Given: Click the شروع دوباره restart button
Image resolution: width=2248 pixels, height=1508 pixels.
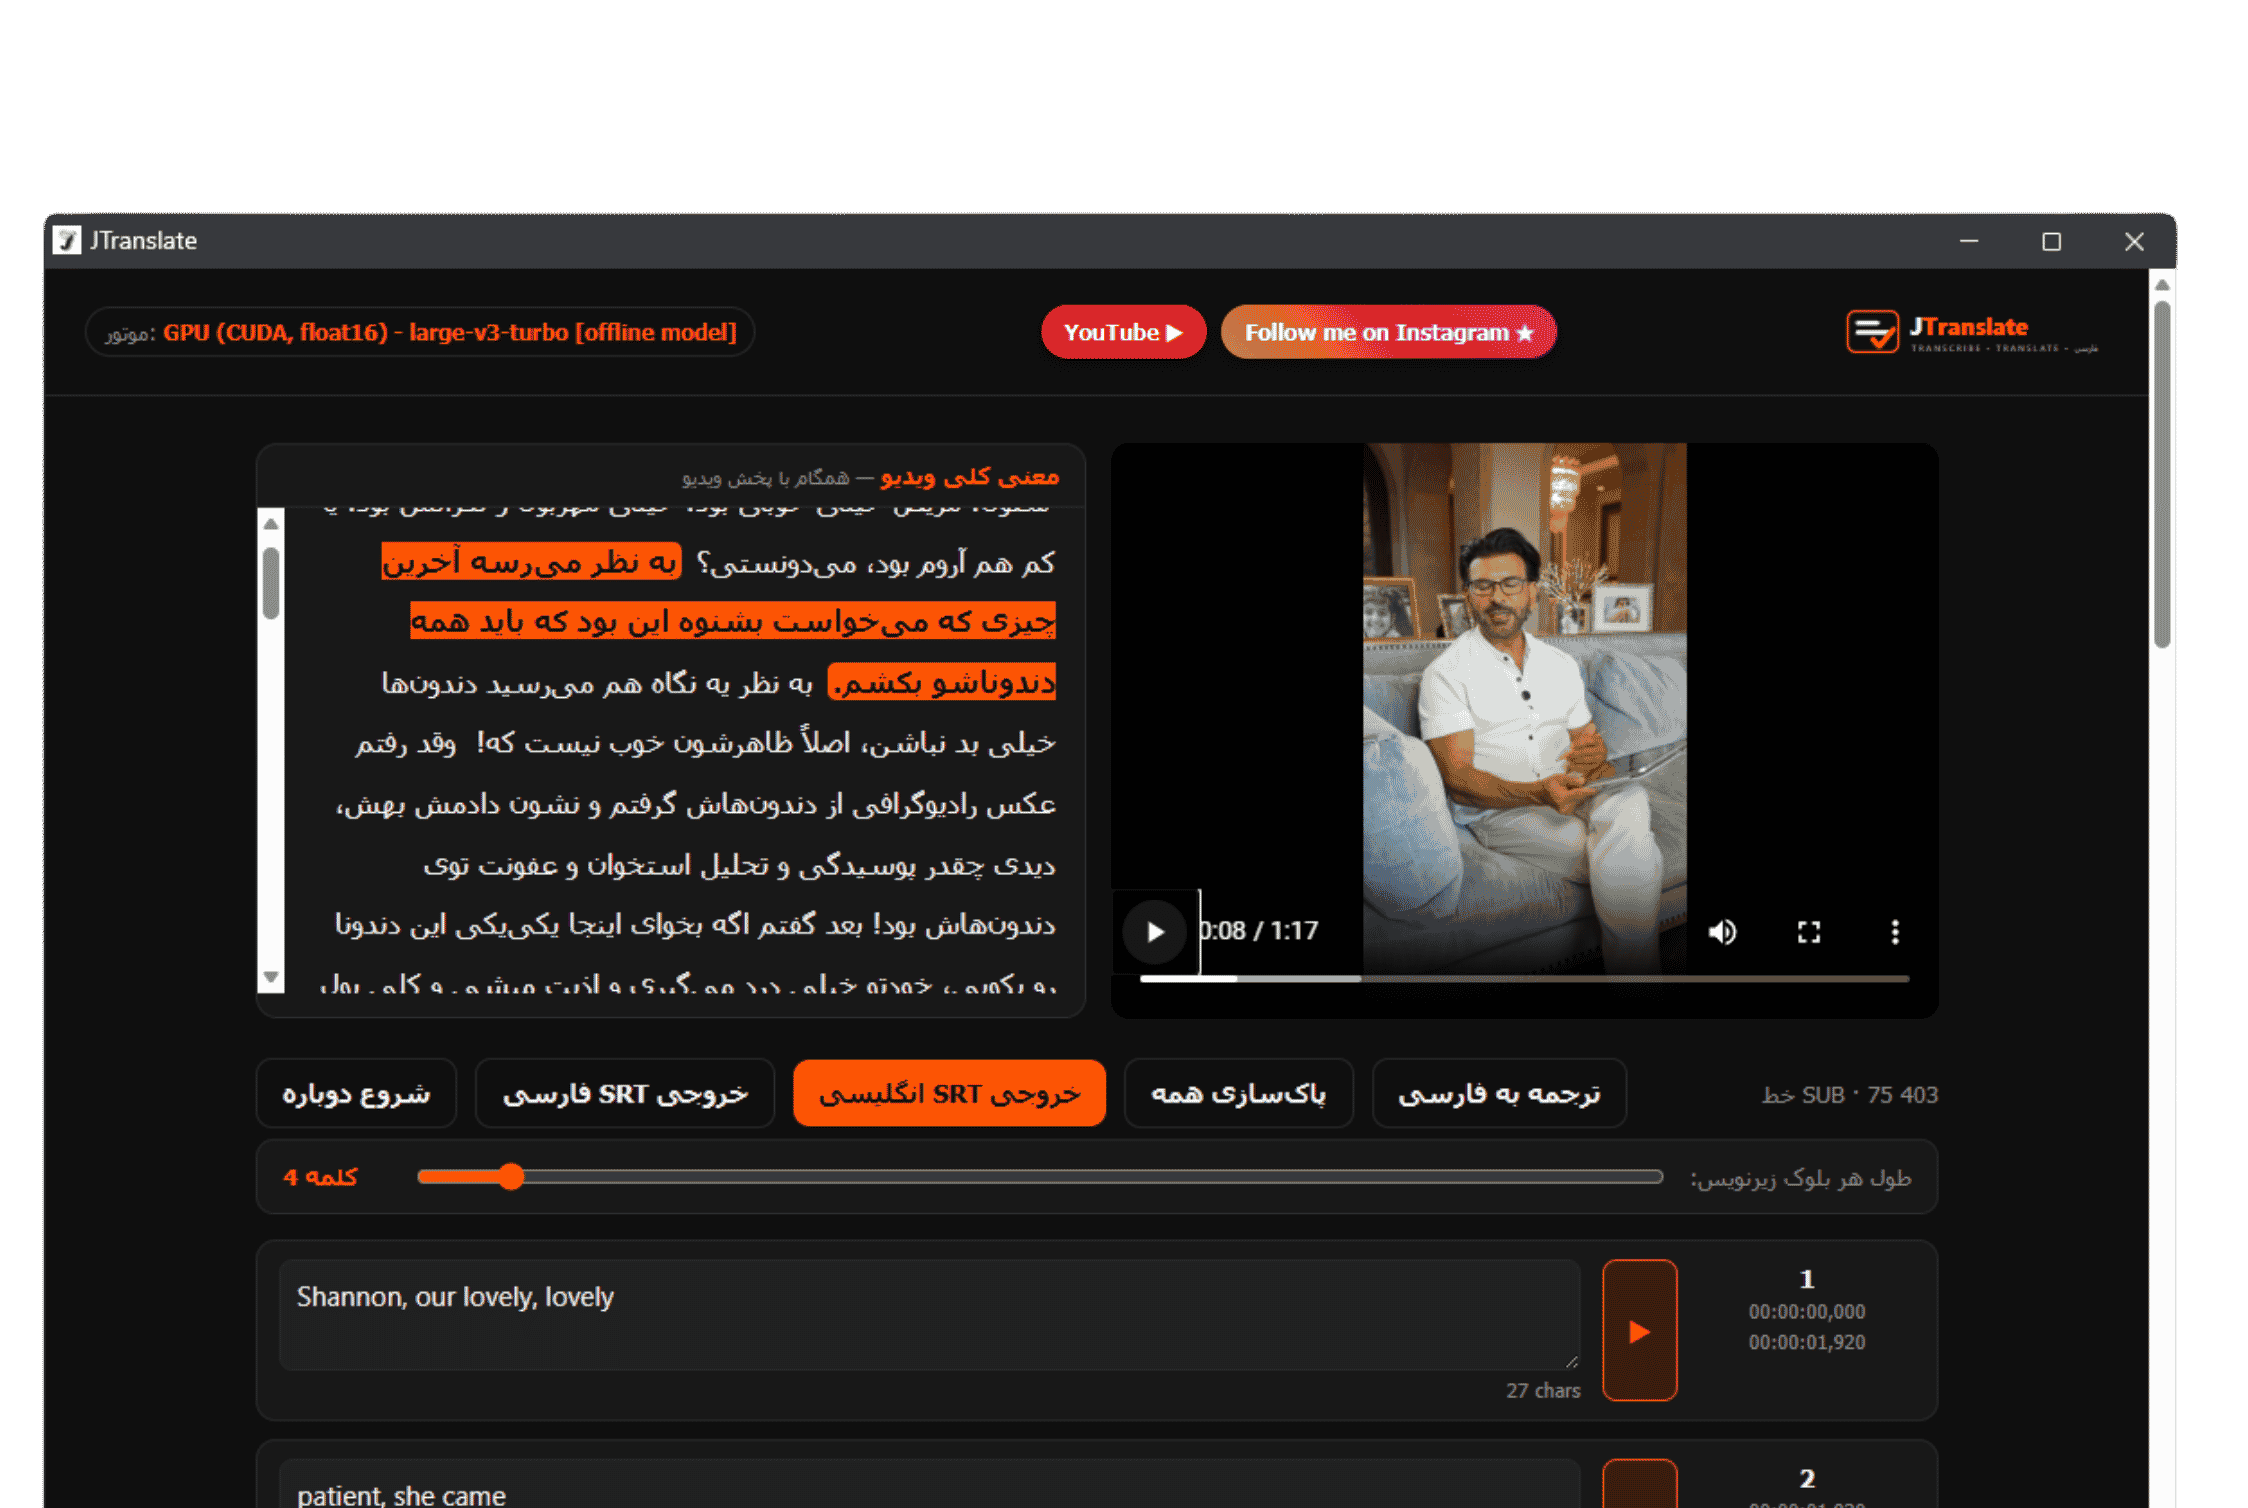Looking at the screenshot, I should pos(356,1094).
